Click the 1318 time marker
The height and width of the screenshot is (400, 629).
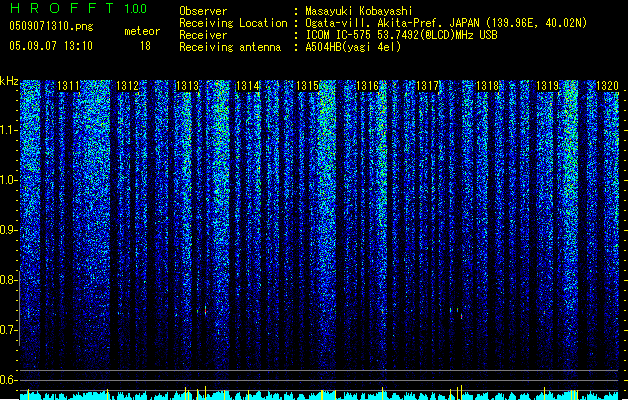487,86
